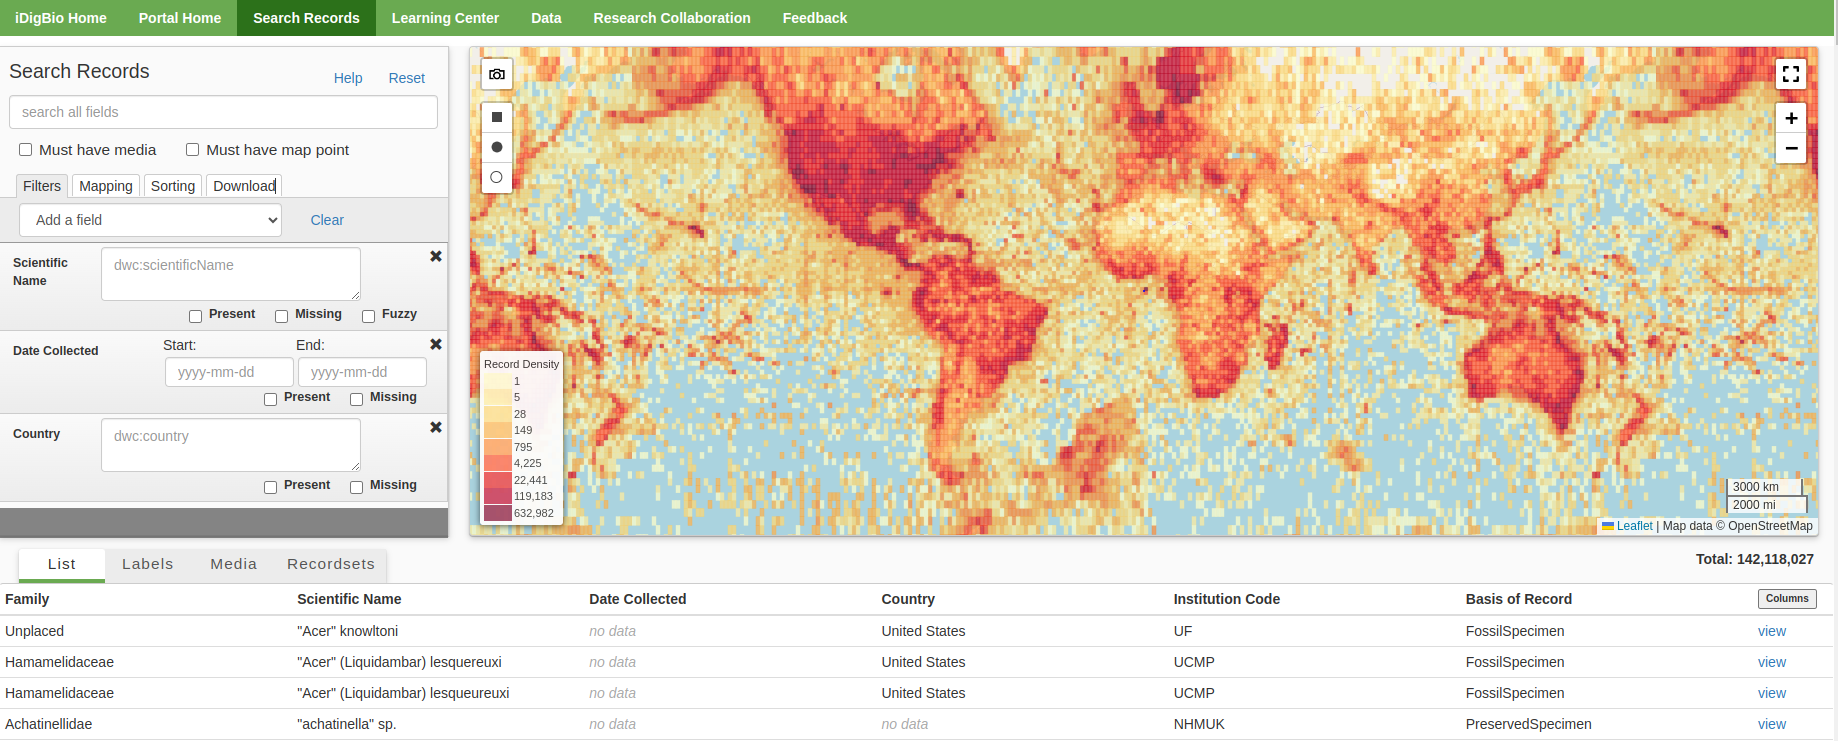Open Learning Center in the navigation bar

click(x=445, y=18)
